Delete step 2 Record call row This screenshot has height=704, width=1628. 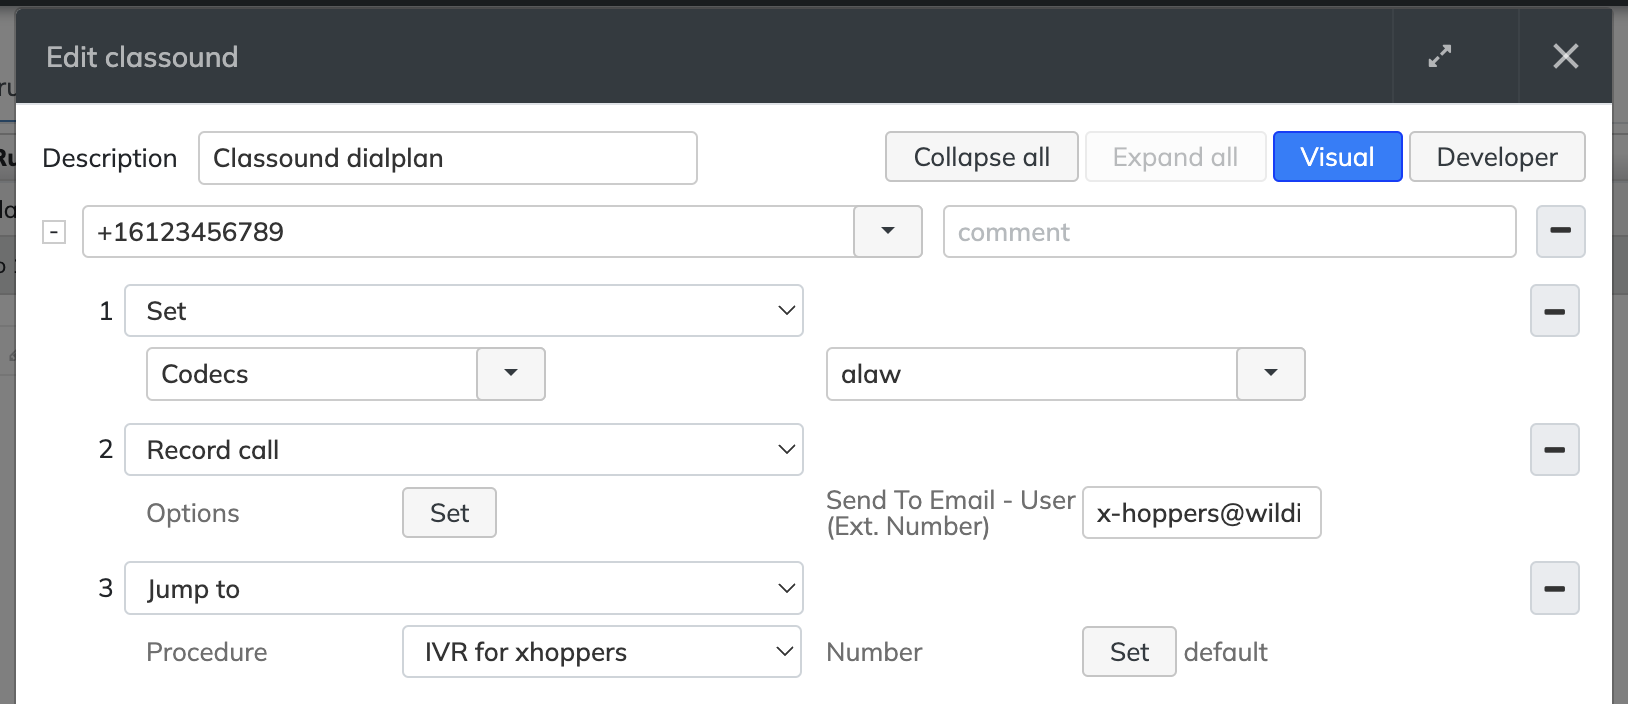(x=1554, y=450)
